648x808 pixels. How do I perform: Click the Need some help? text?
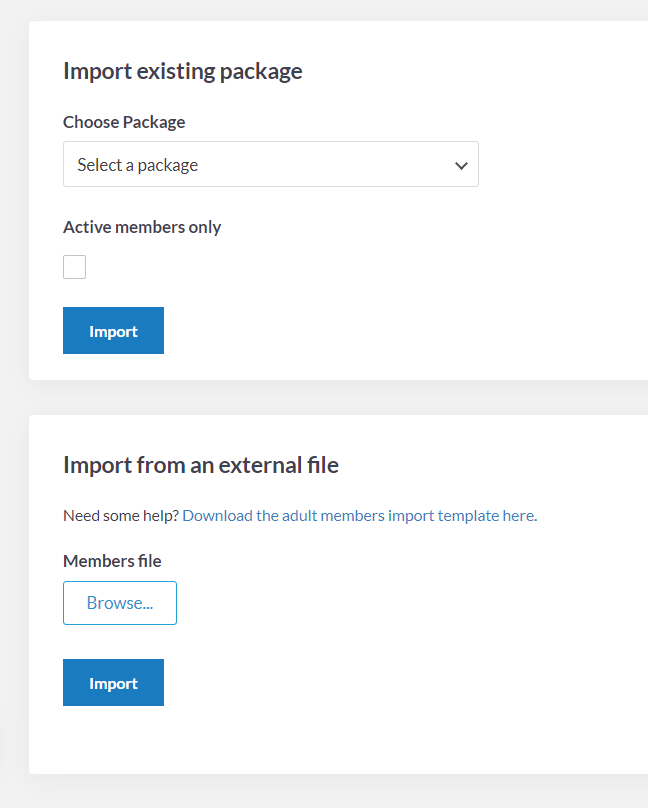pos(120,516)
